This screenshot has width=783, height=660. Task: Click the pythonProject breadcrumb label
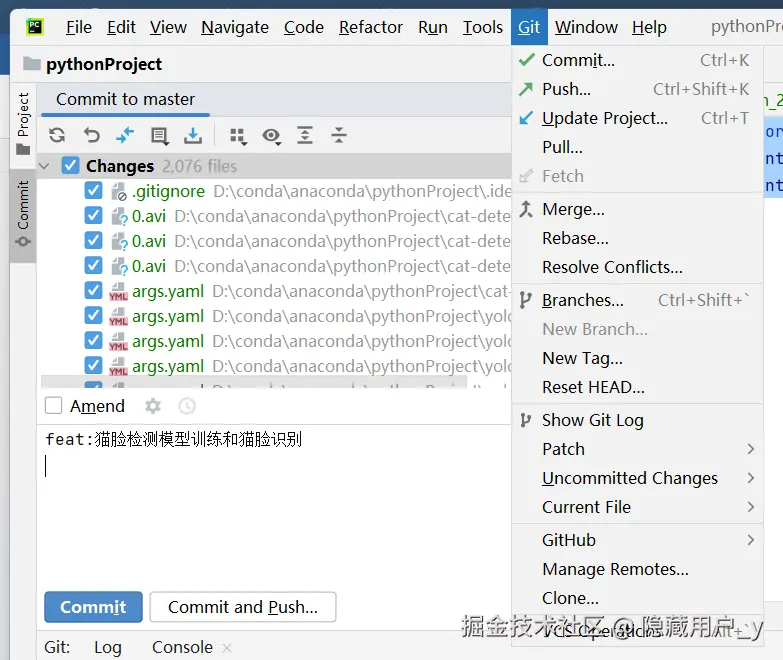tap(104, 64)
